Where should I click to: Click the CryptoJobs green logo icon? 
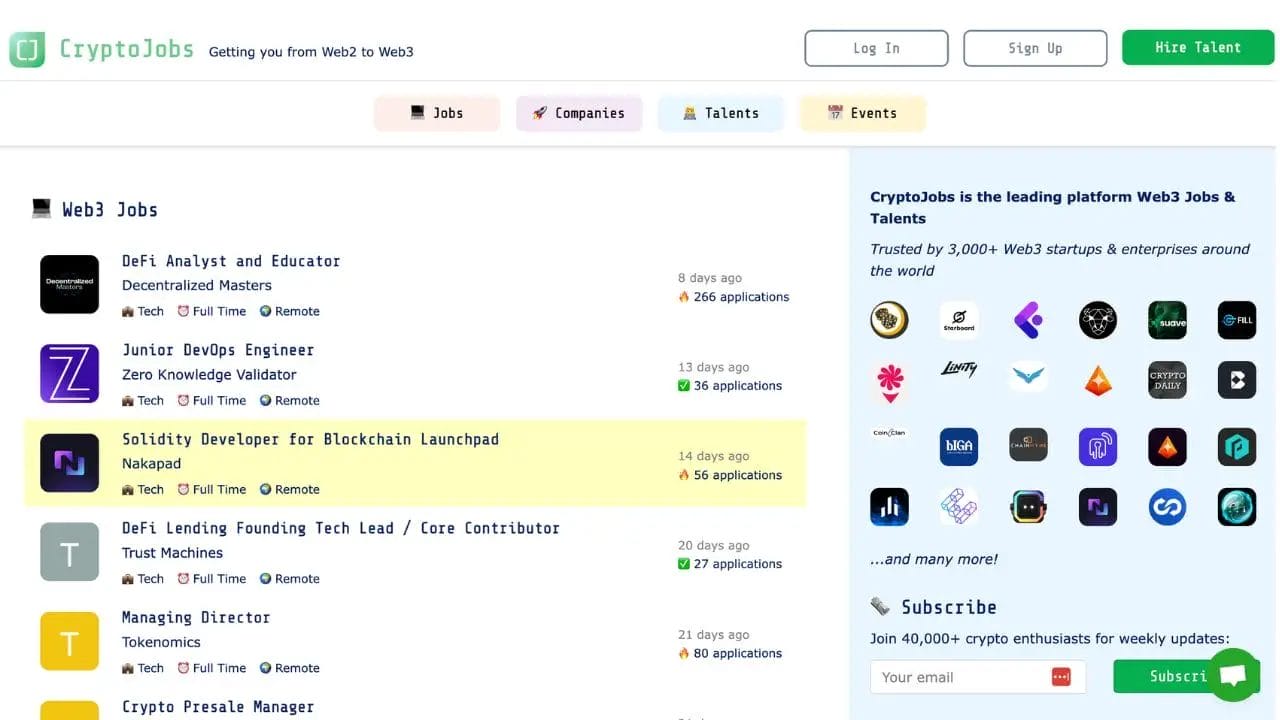[27, 48]
